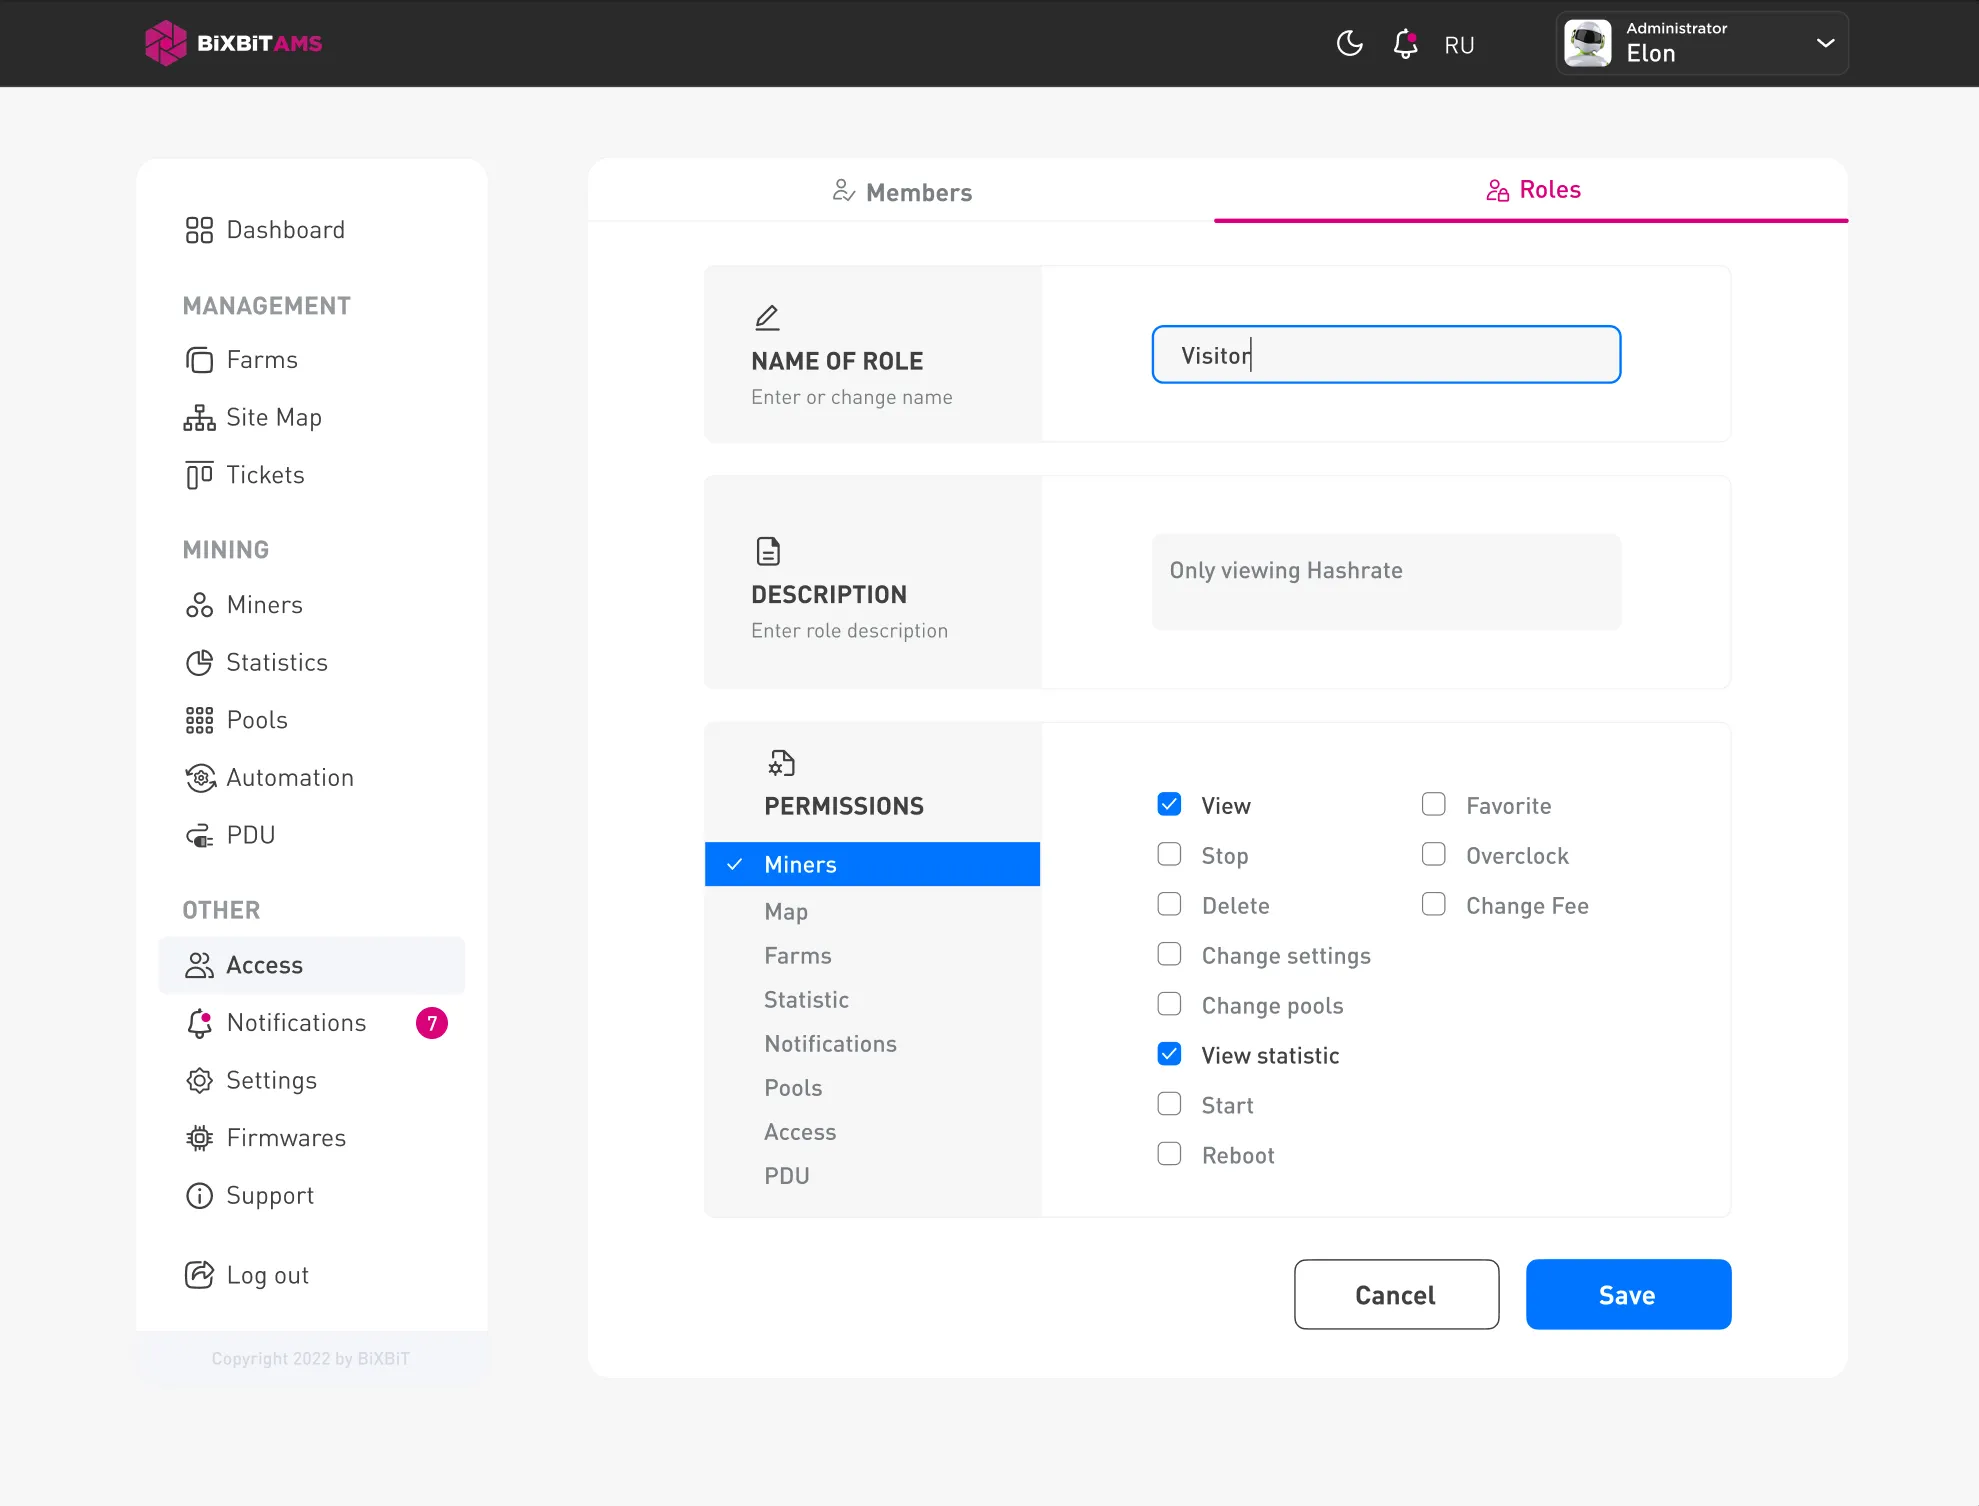
Task: Open Dashboard from sidebar
Action: (265, 230)
